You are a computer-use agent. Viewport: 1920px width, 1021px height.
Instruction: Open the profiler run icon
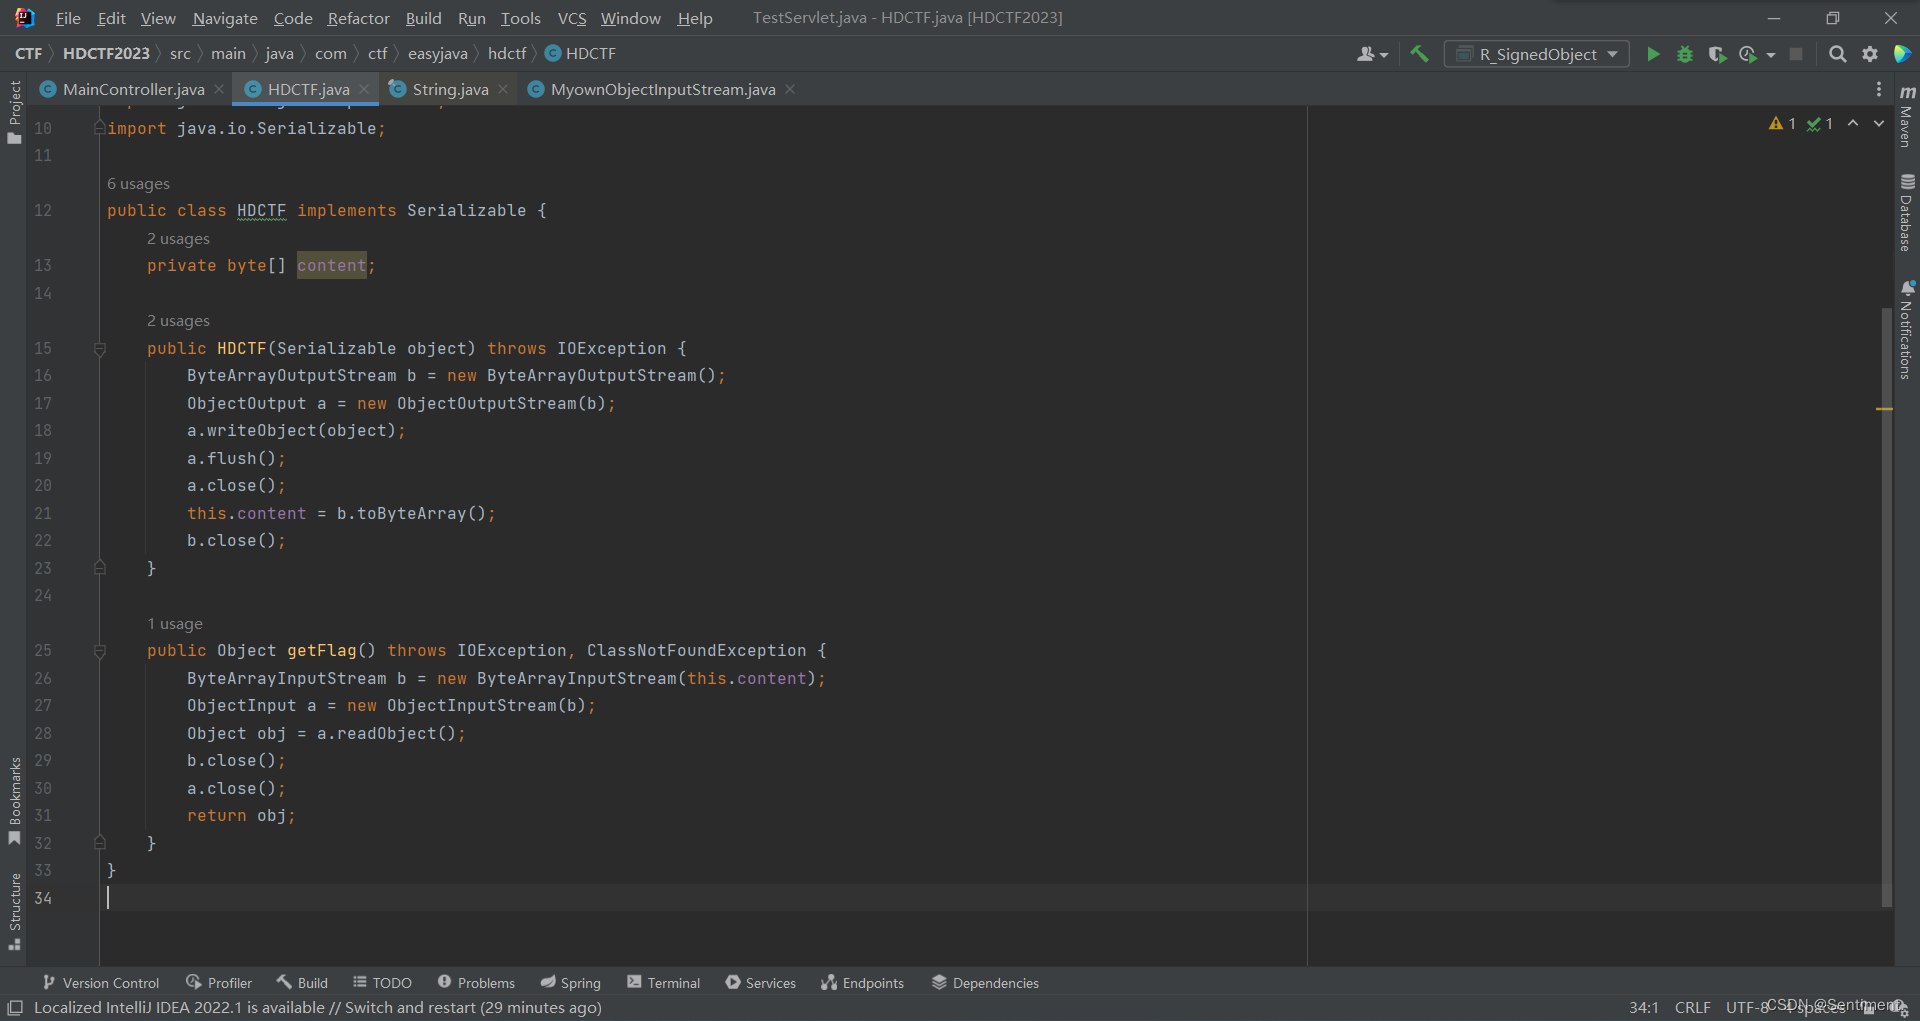coord(1748,54)
